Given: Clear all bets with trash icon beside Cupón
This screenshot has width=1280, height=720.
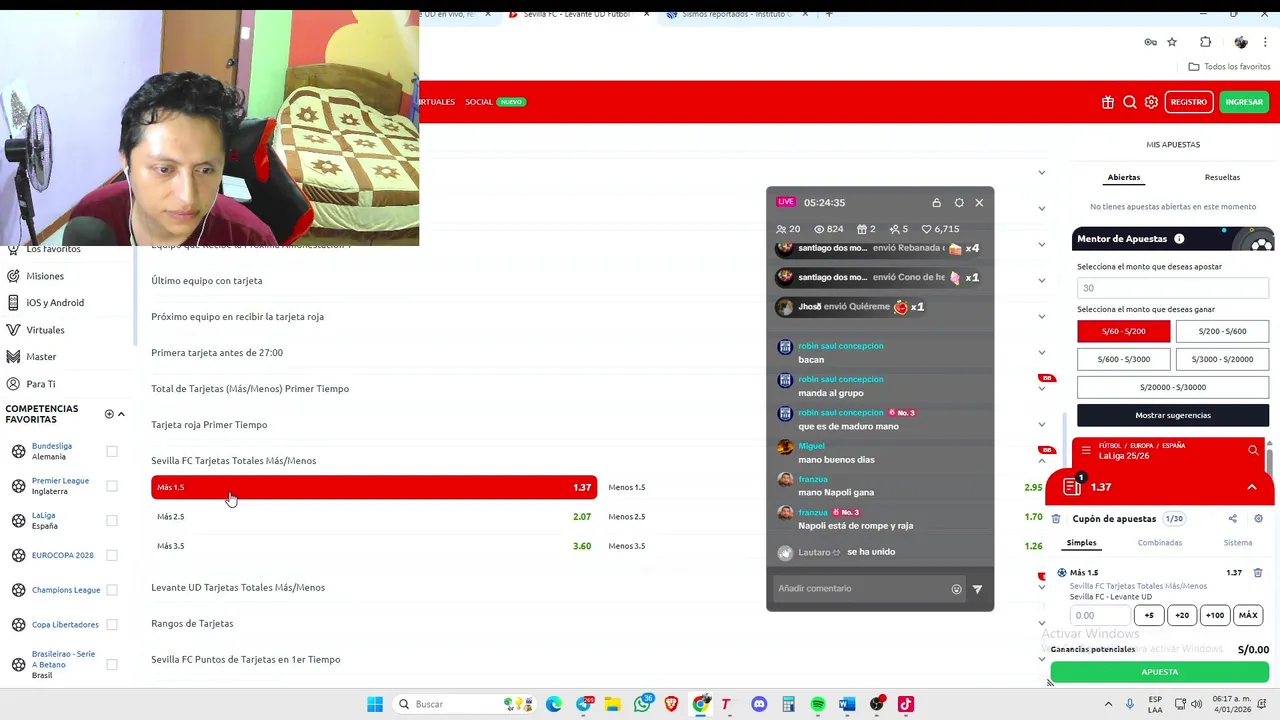Looking at the screenshot, I should pyautogui.click(x=1056, y=519).
